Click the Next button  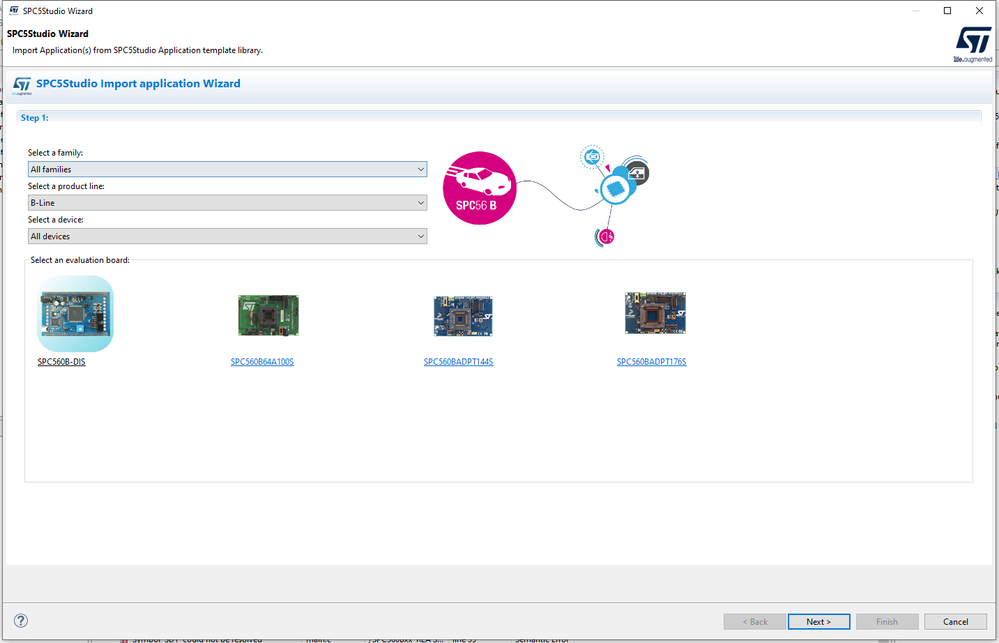[x=819, y=621]
